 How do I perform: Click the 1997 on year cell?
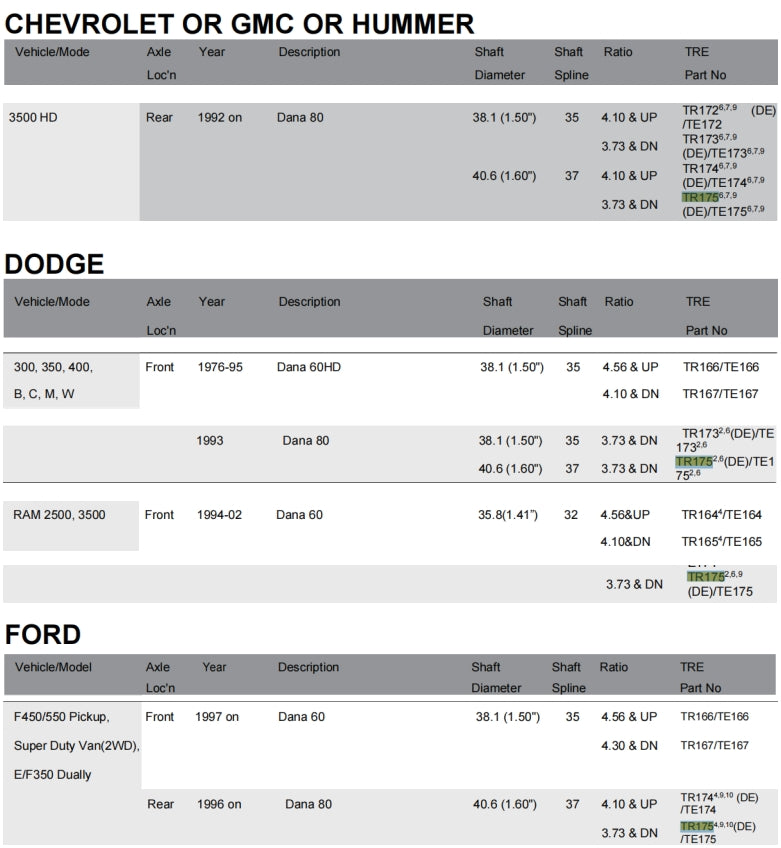(219, 717)
